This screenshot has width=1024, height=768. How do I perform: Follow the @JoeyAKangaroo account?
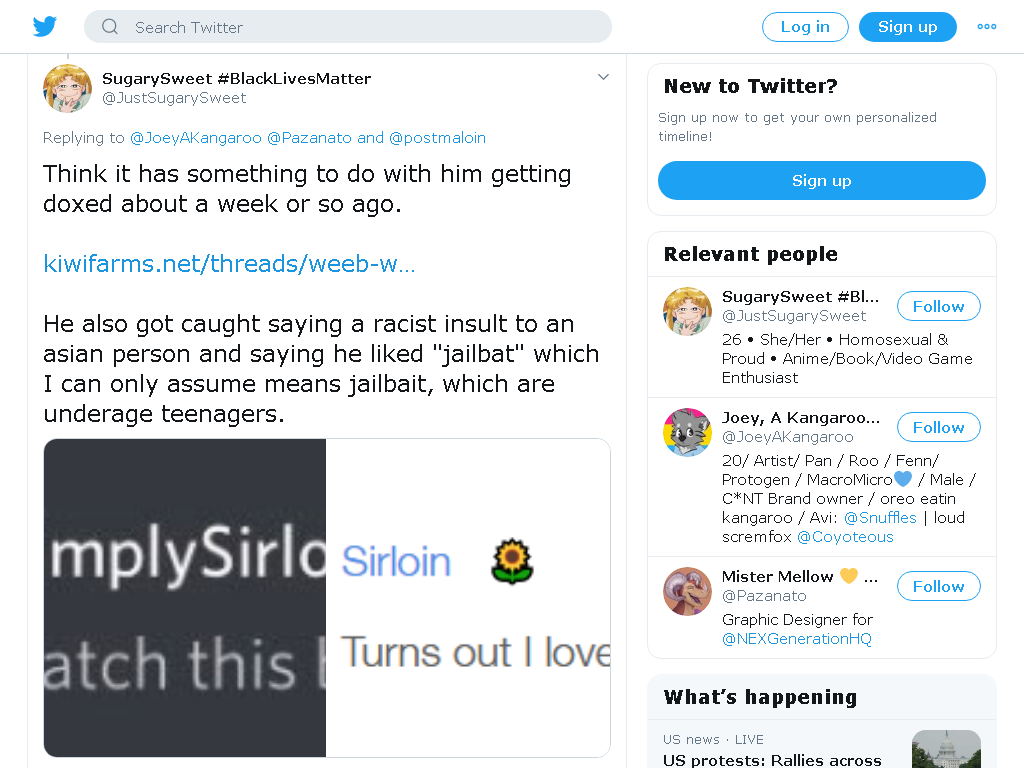[x=938, y=427]
